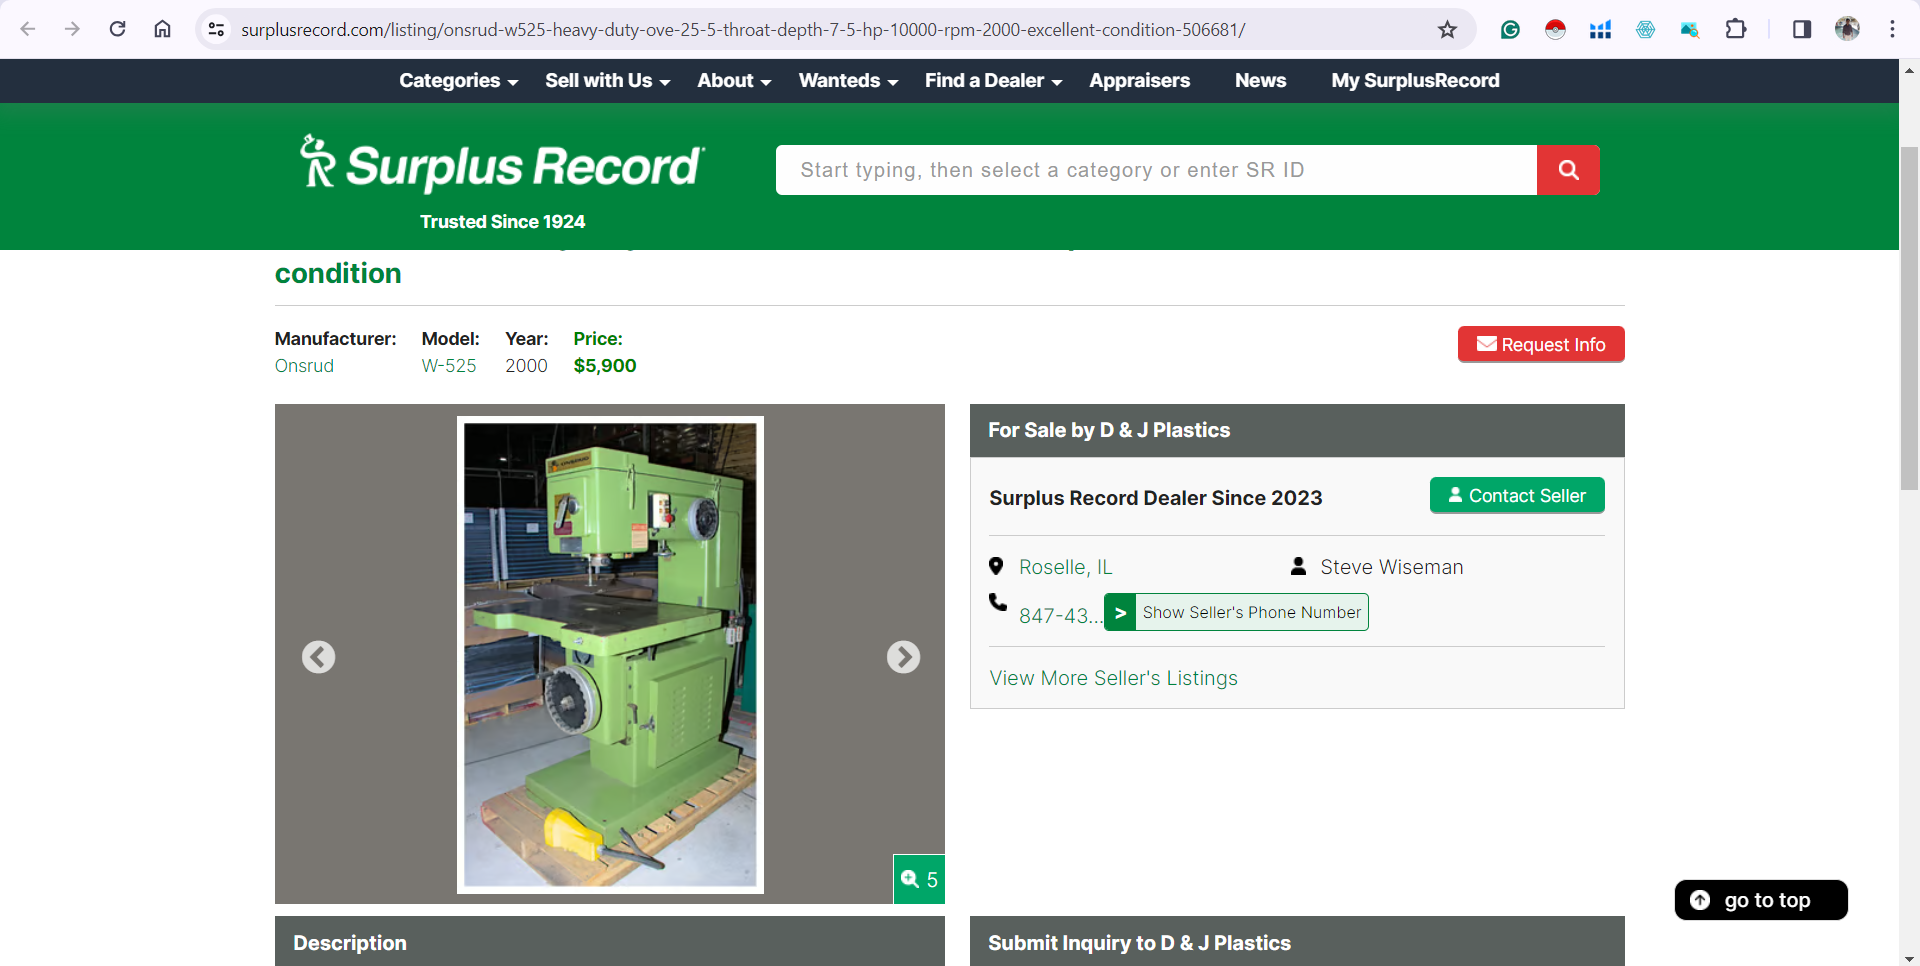Open View More Seller's Listings link
The height and width of the screenshot is (966, 1920).
[1113, 678]
